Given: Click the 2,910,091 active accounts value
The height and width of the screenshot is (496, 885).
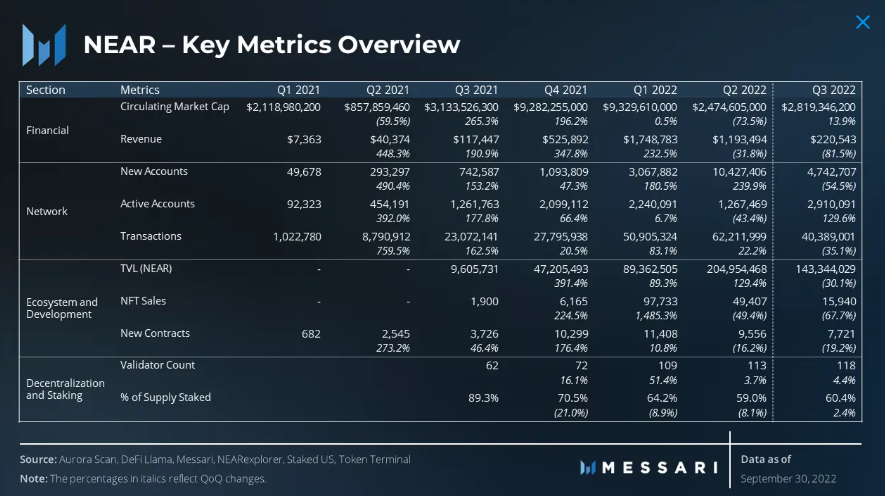Looking at the screenshot, I should coord(831,204).
